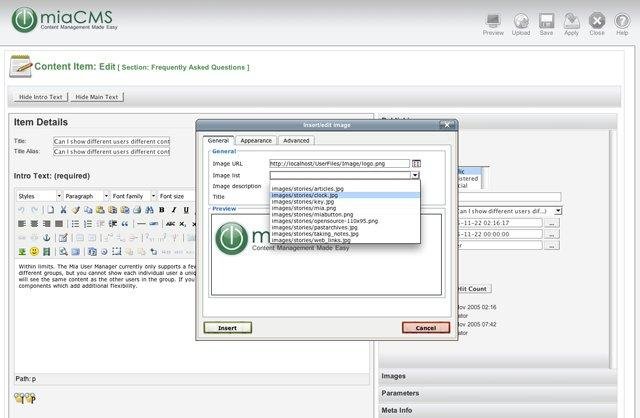Image resolution: width=640 pixels, height=418 pixels.
Task: Switch to the General tab
Action: point(218,140)
